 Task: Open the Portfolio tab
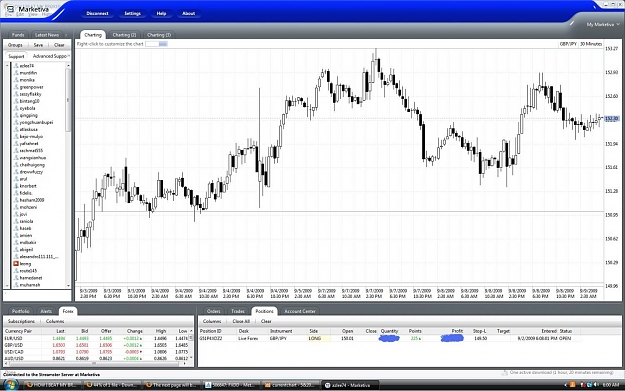pos(20,311)
